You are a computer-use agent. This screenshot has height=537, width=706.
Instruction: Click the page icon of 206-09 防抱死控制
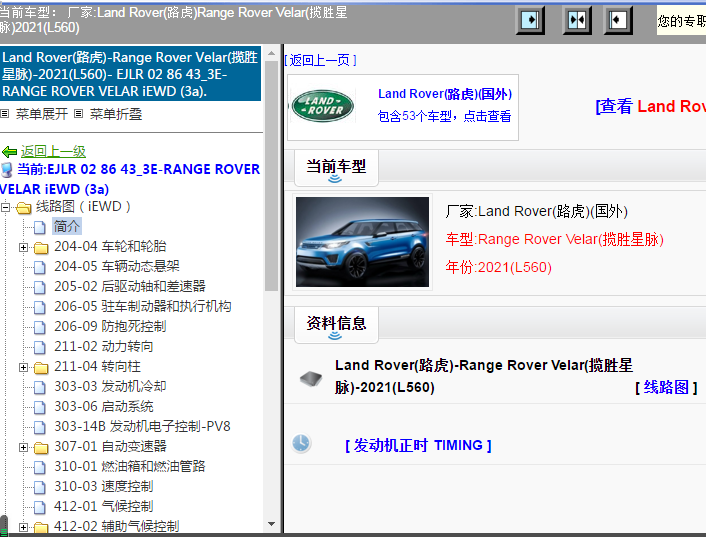pos(40,327)
